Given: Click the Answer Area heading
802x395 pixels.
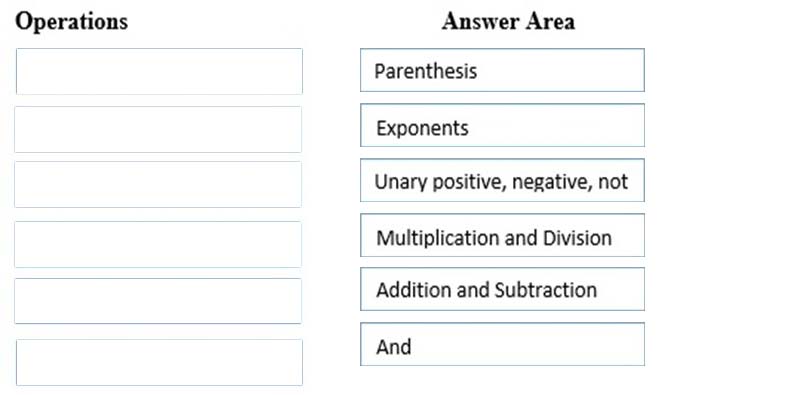Looking at the screenshot, I should pos(508,21).
